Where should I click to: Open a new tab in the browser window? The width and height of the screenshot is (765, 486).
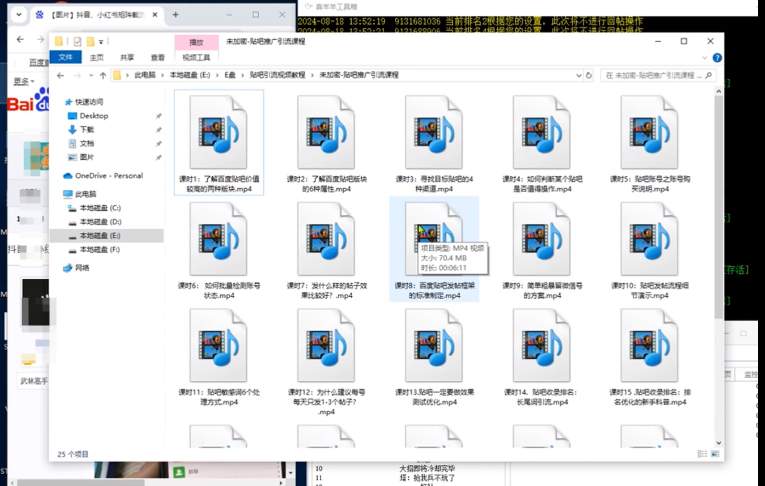click(176, 15)
